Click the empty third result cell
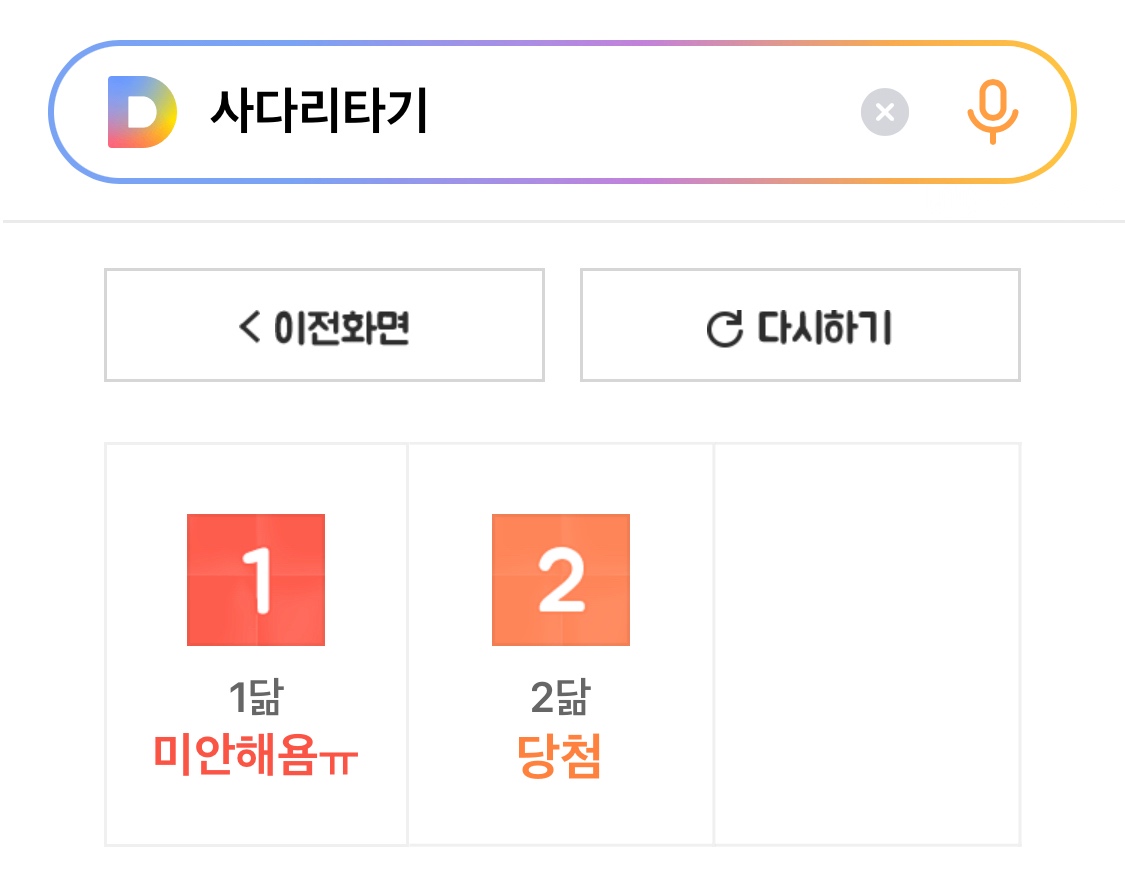The height and width of the screenshot is (896, 1125). tap(867, 644)
